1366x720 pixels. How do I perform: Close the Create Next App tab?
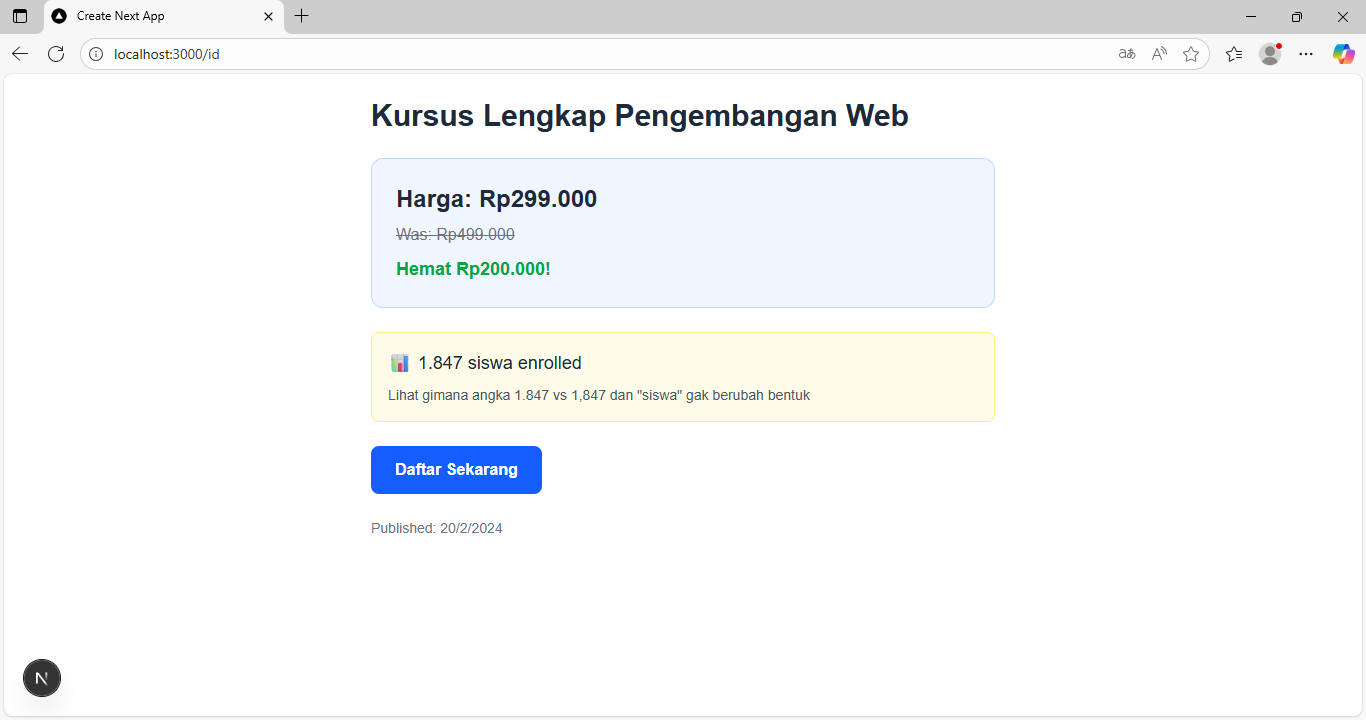point(268,16)
